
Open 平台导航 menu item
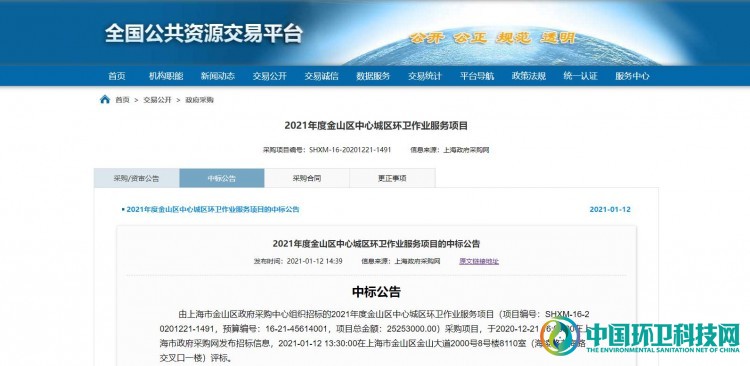(x=477, y=76)
